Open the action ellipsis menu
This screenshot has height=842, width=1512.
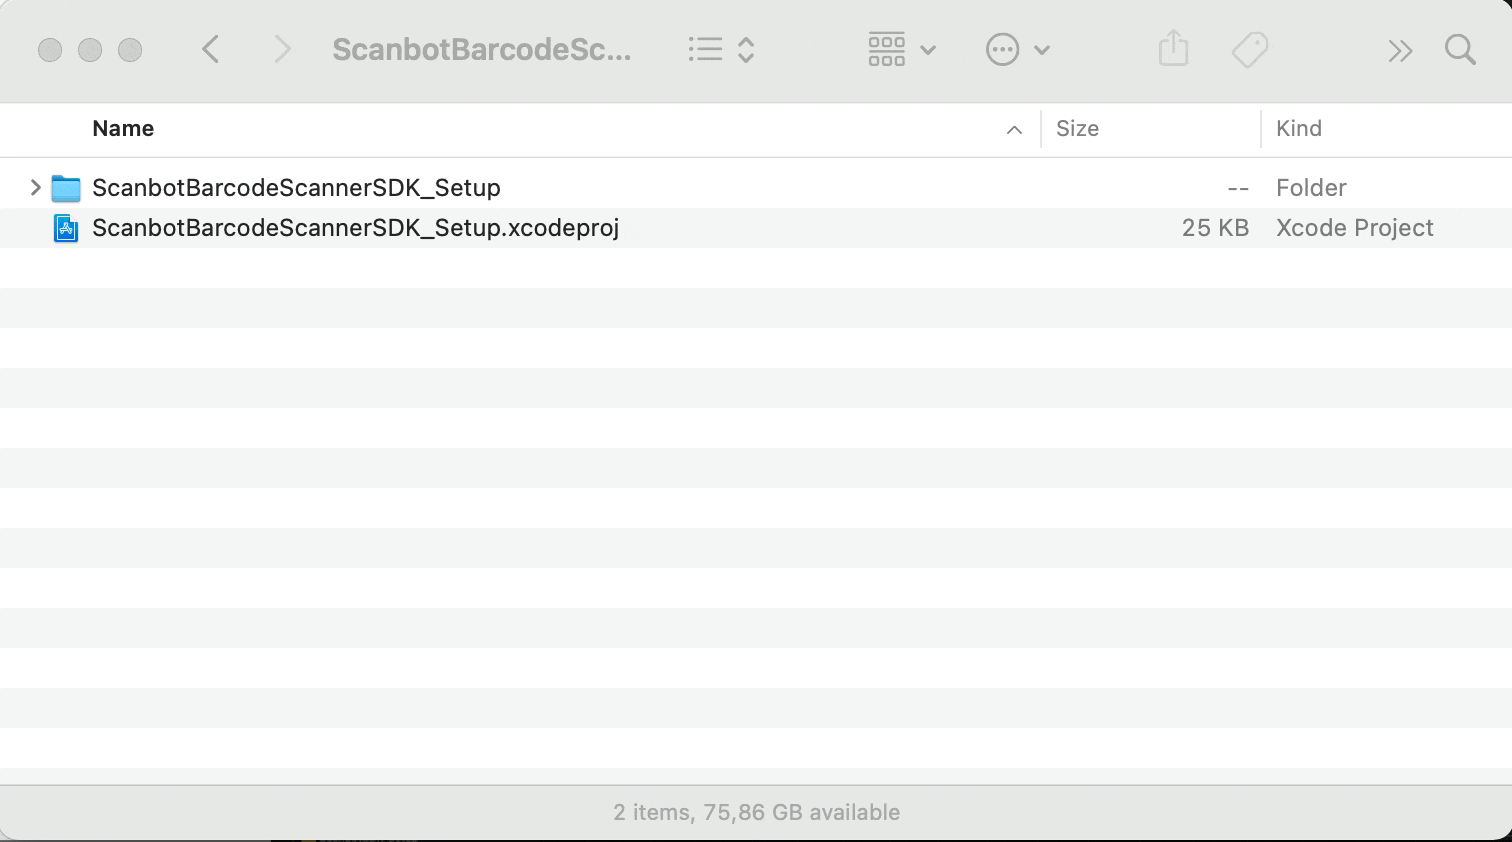coord(1017,49)
